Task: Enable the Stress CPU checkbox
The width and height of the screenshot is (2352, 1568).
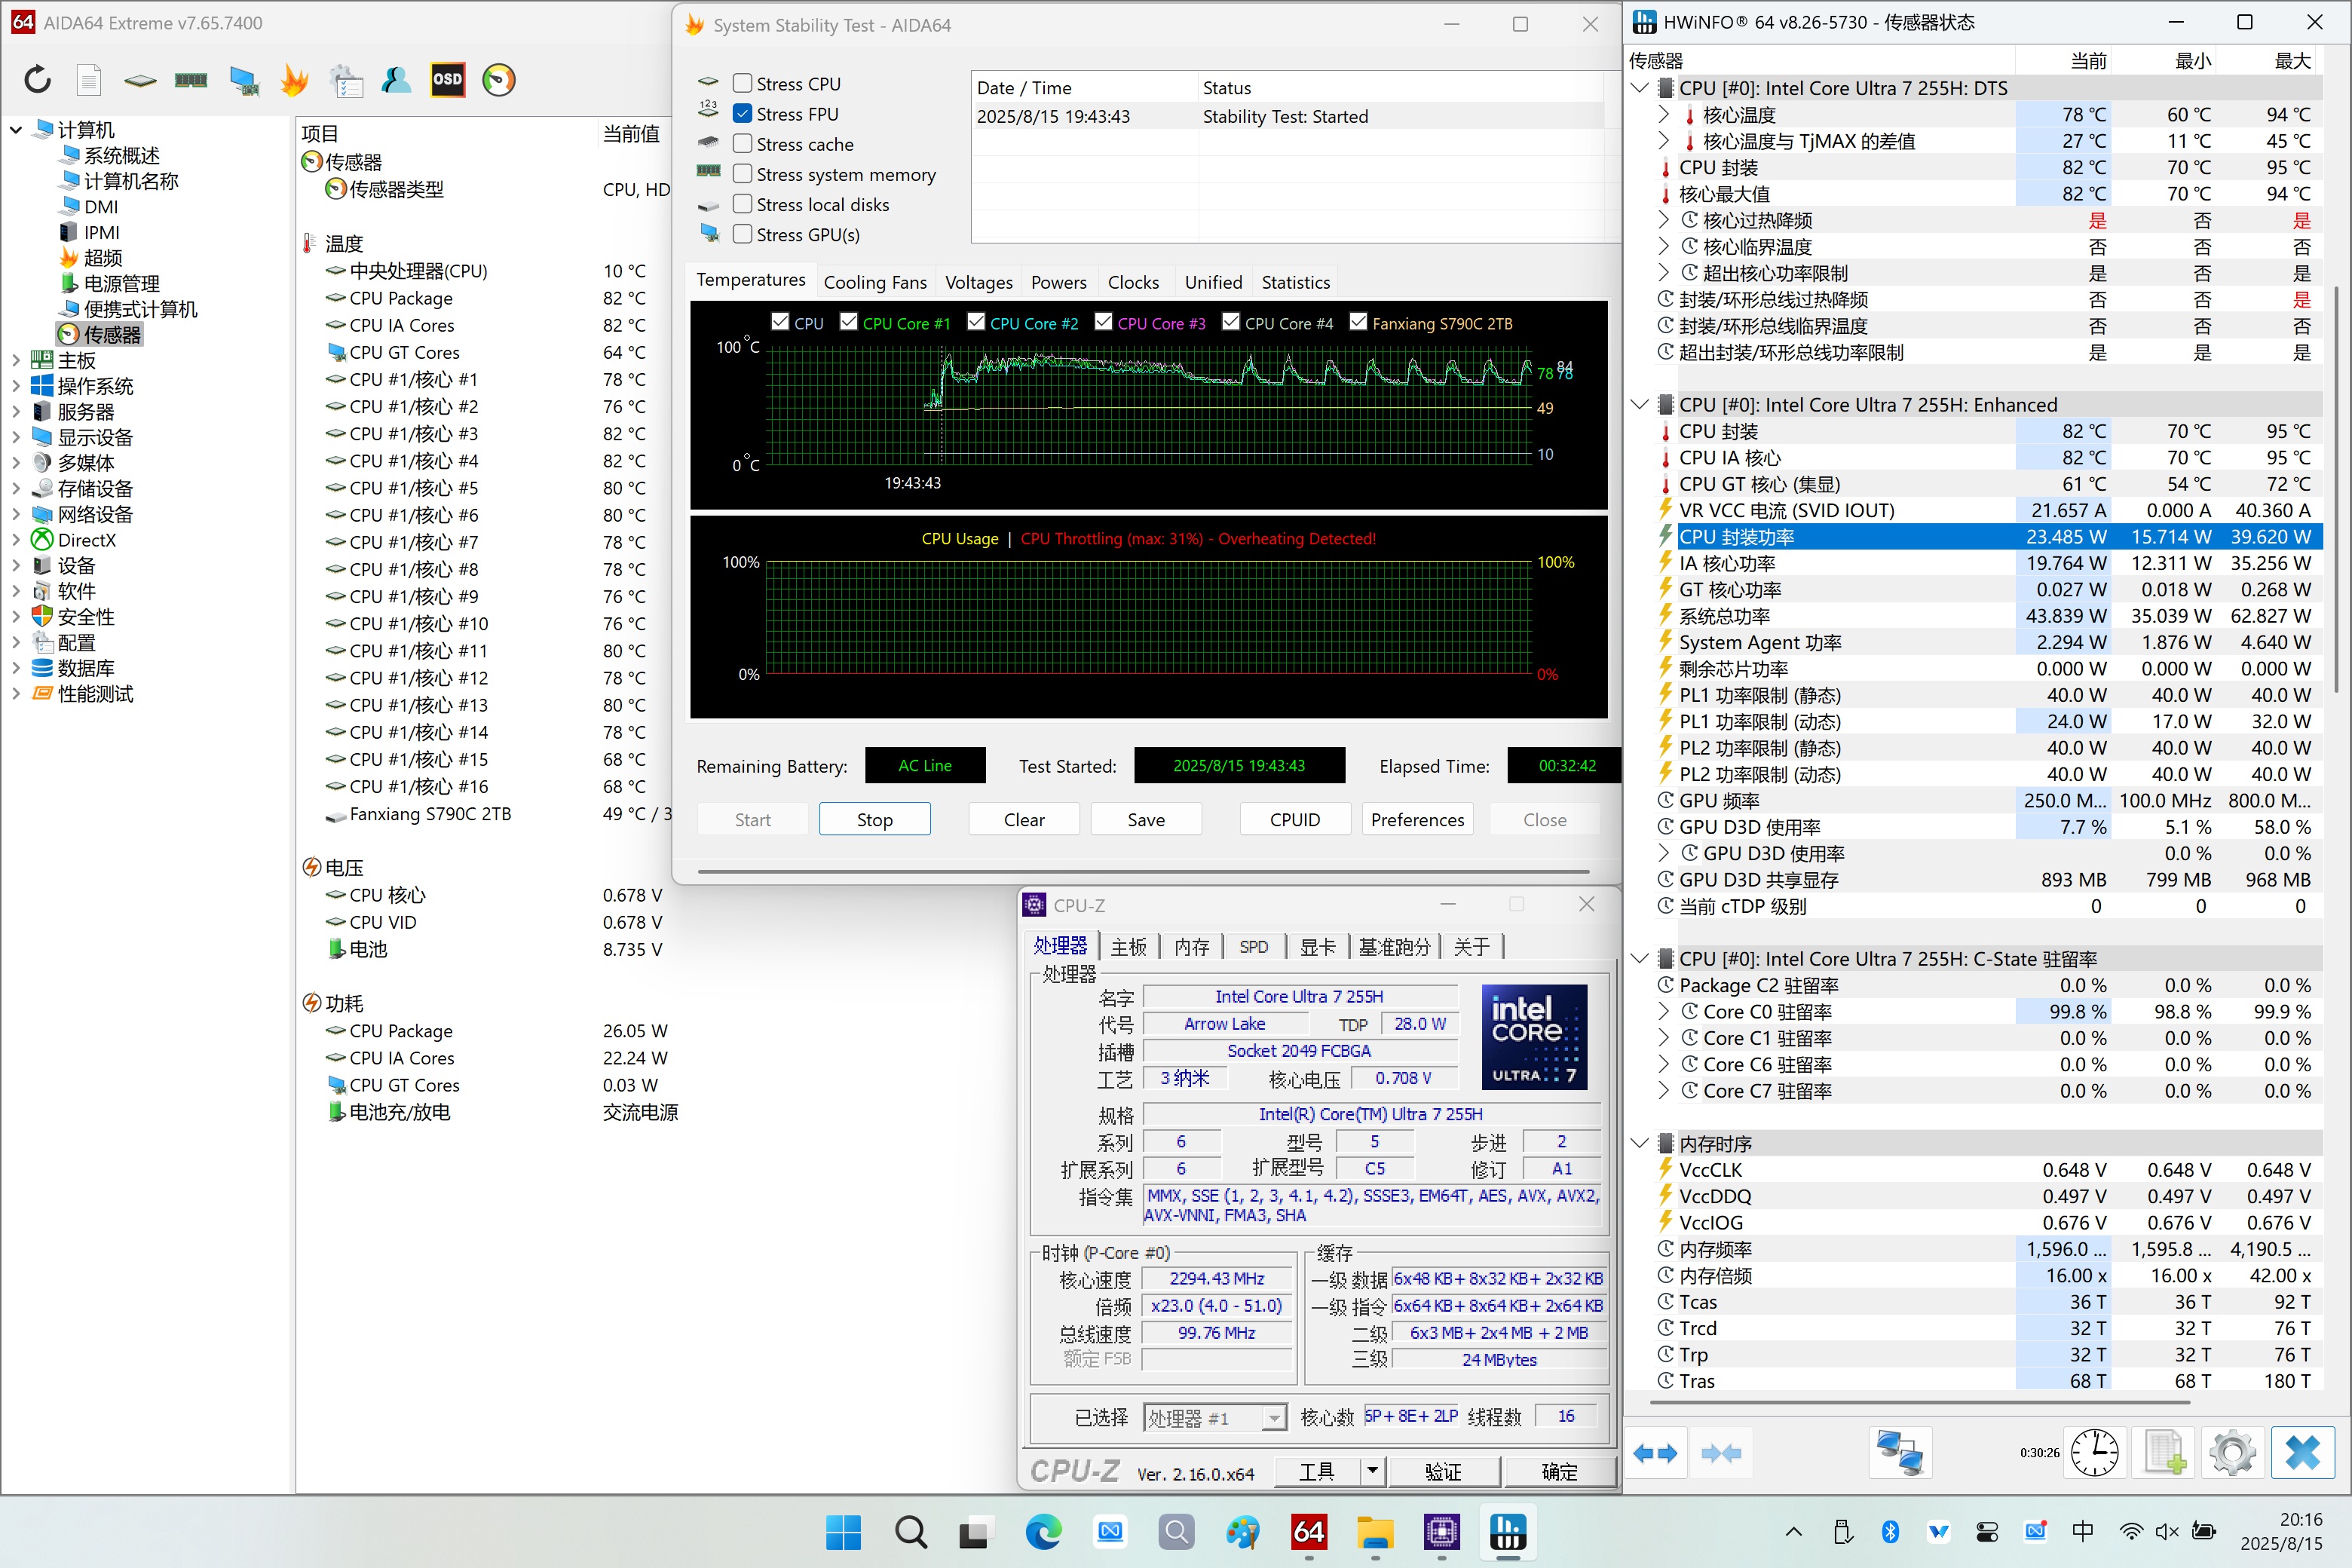Action: point(742,83)
